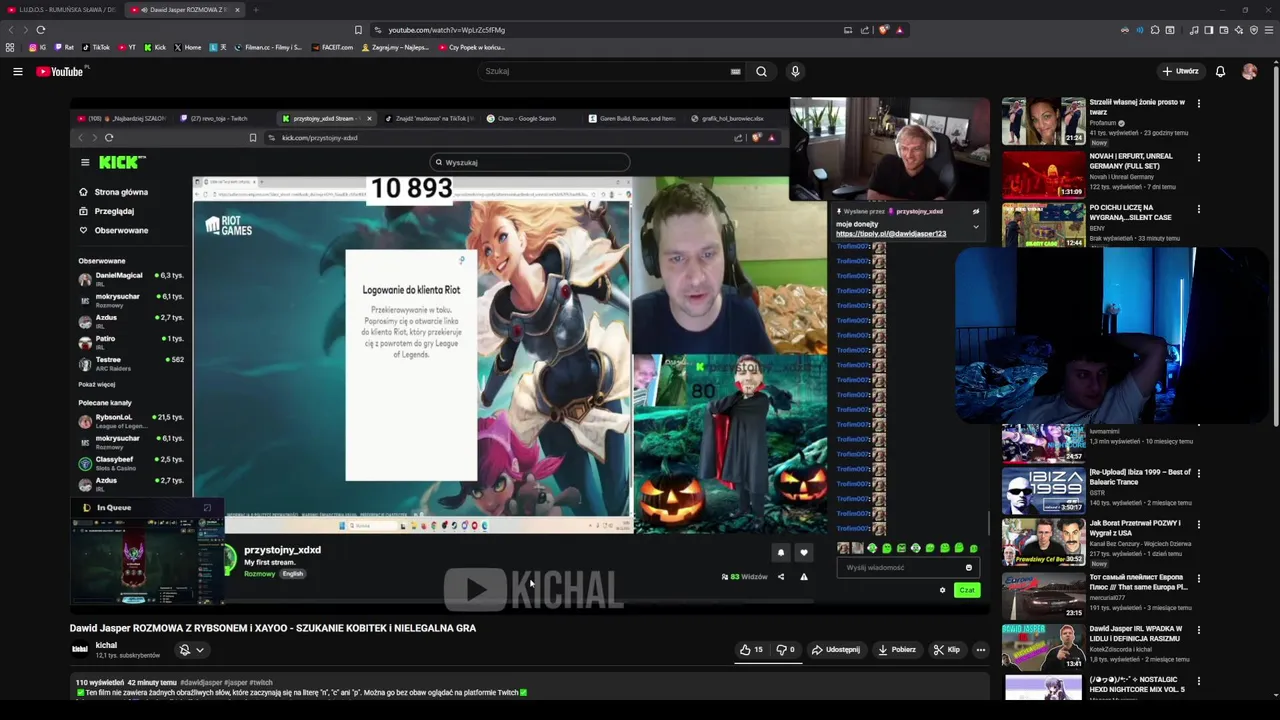
Task: Open the Brave Shields lion icon
Action: point(883,30)
